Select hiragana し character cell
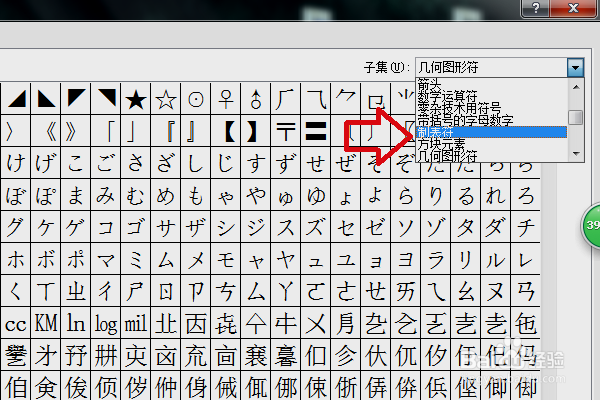 pyautogui.click(x=196, y=163)
